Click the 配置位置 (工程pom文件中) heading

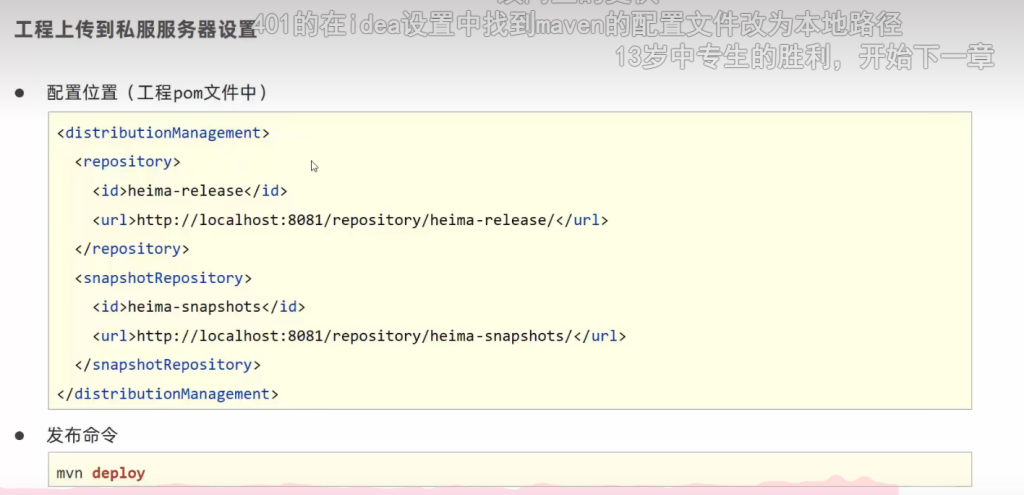156,92
